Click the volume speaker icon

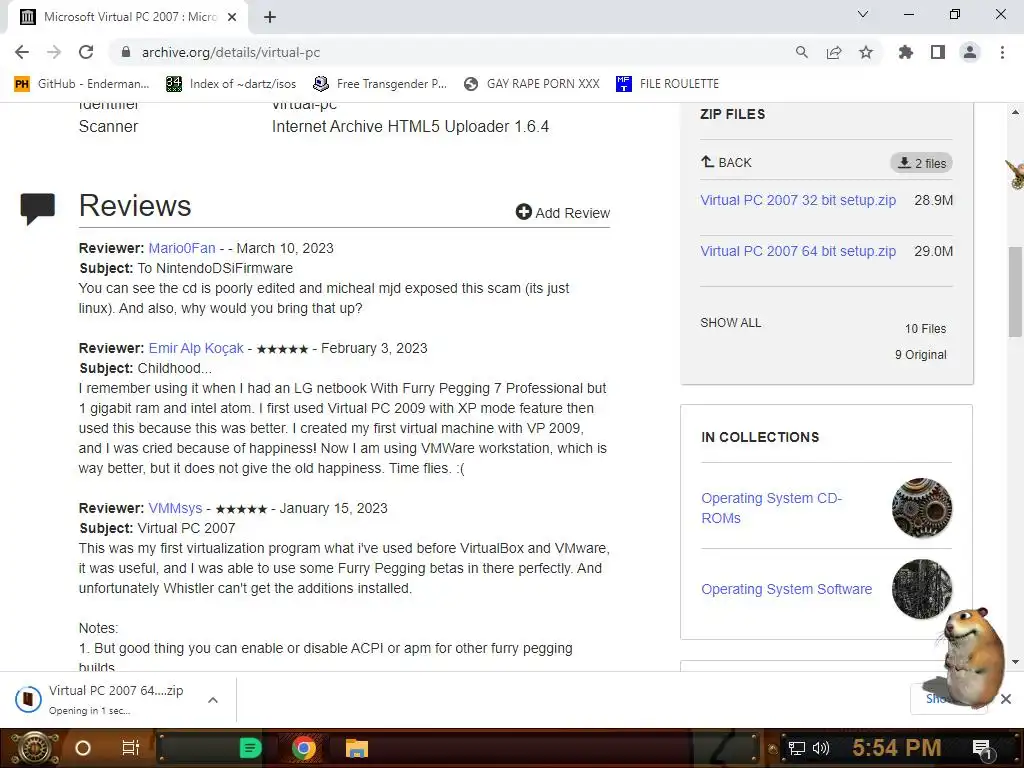[x=820, y=748]
